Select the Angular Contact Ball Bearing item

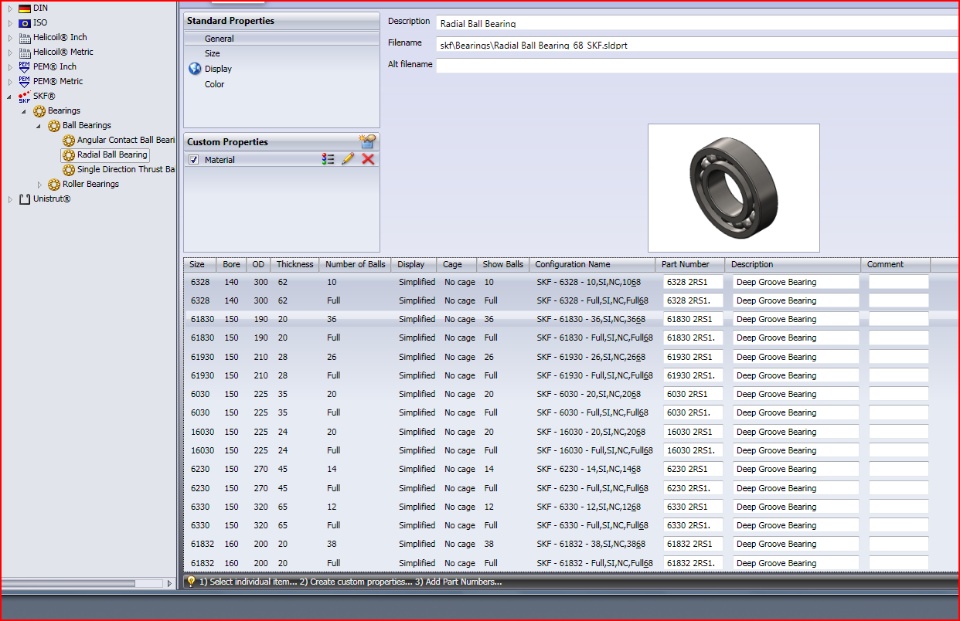(126, 140)
